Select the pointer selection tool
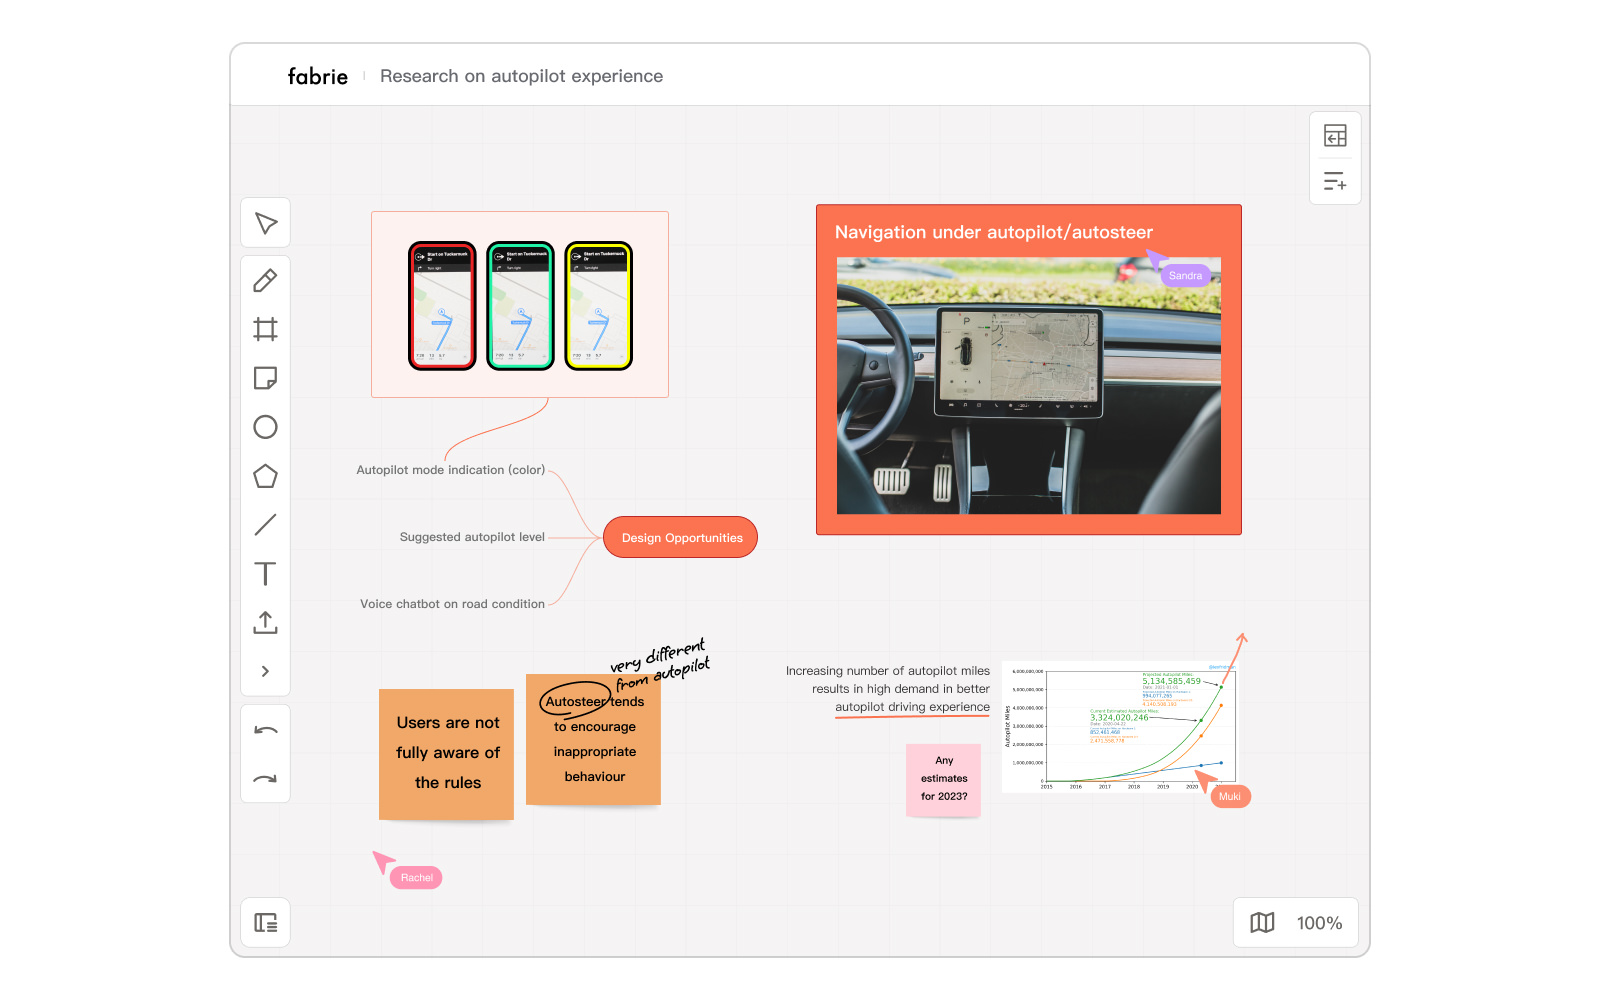This screenshot has width=1600, height=1000. 265,223
